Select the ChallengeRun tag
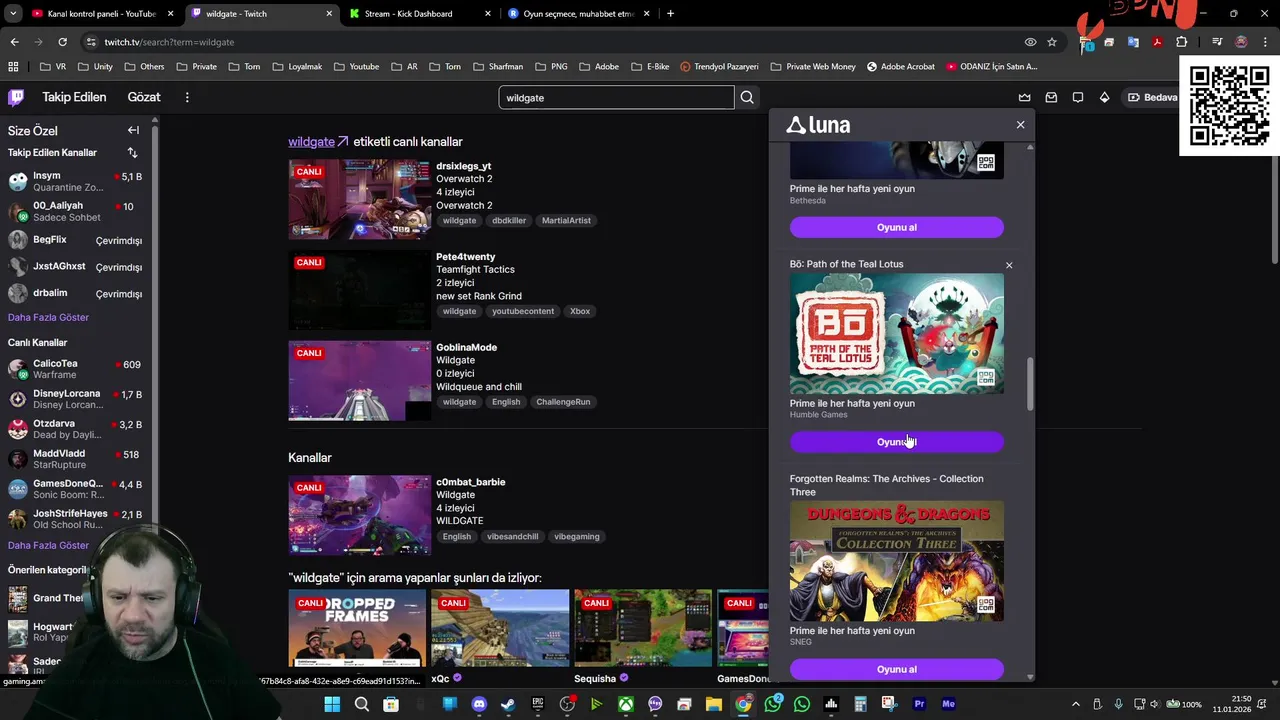The image size is (1280, 720). [563, 402]
